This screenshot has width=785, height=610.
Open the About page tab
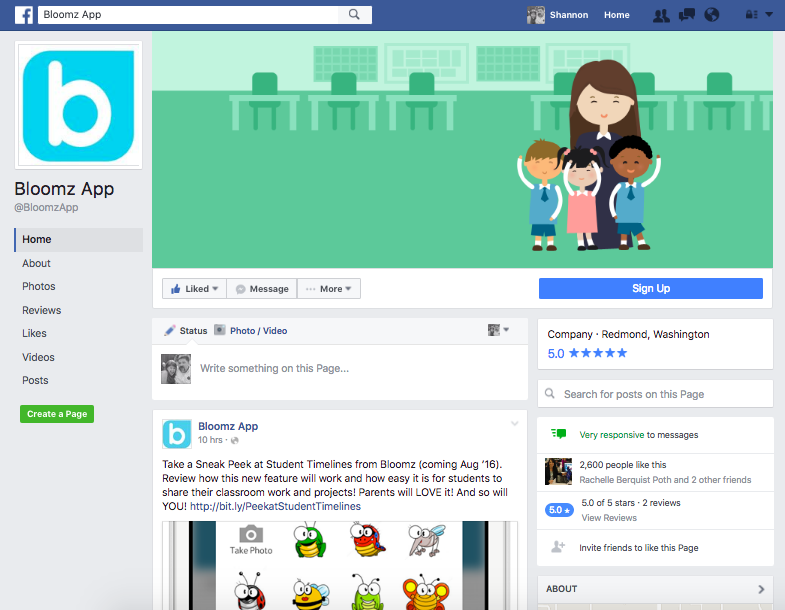pyautogui.click(x=36, y=263)
